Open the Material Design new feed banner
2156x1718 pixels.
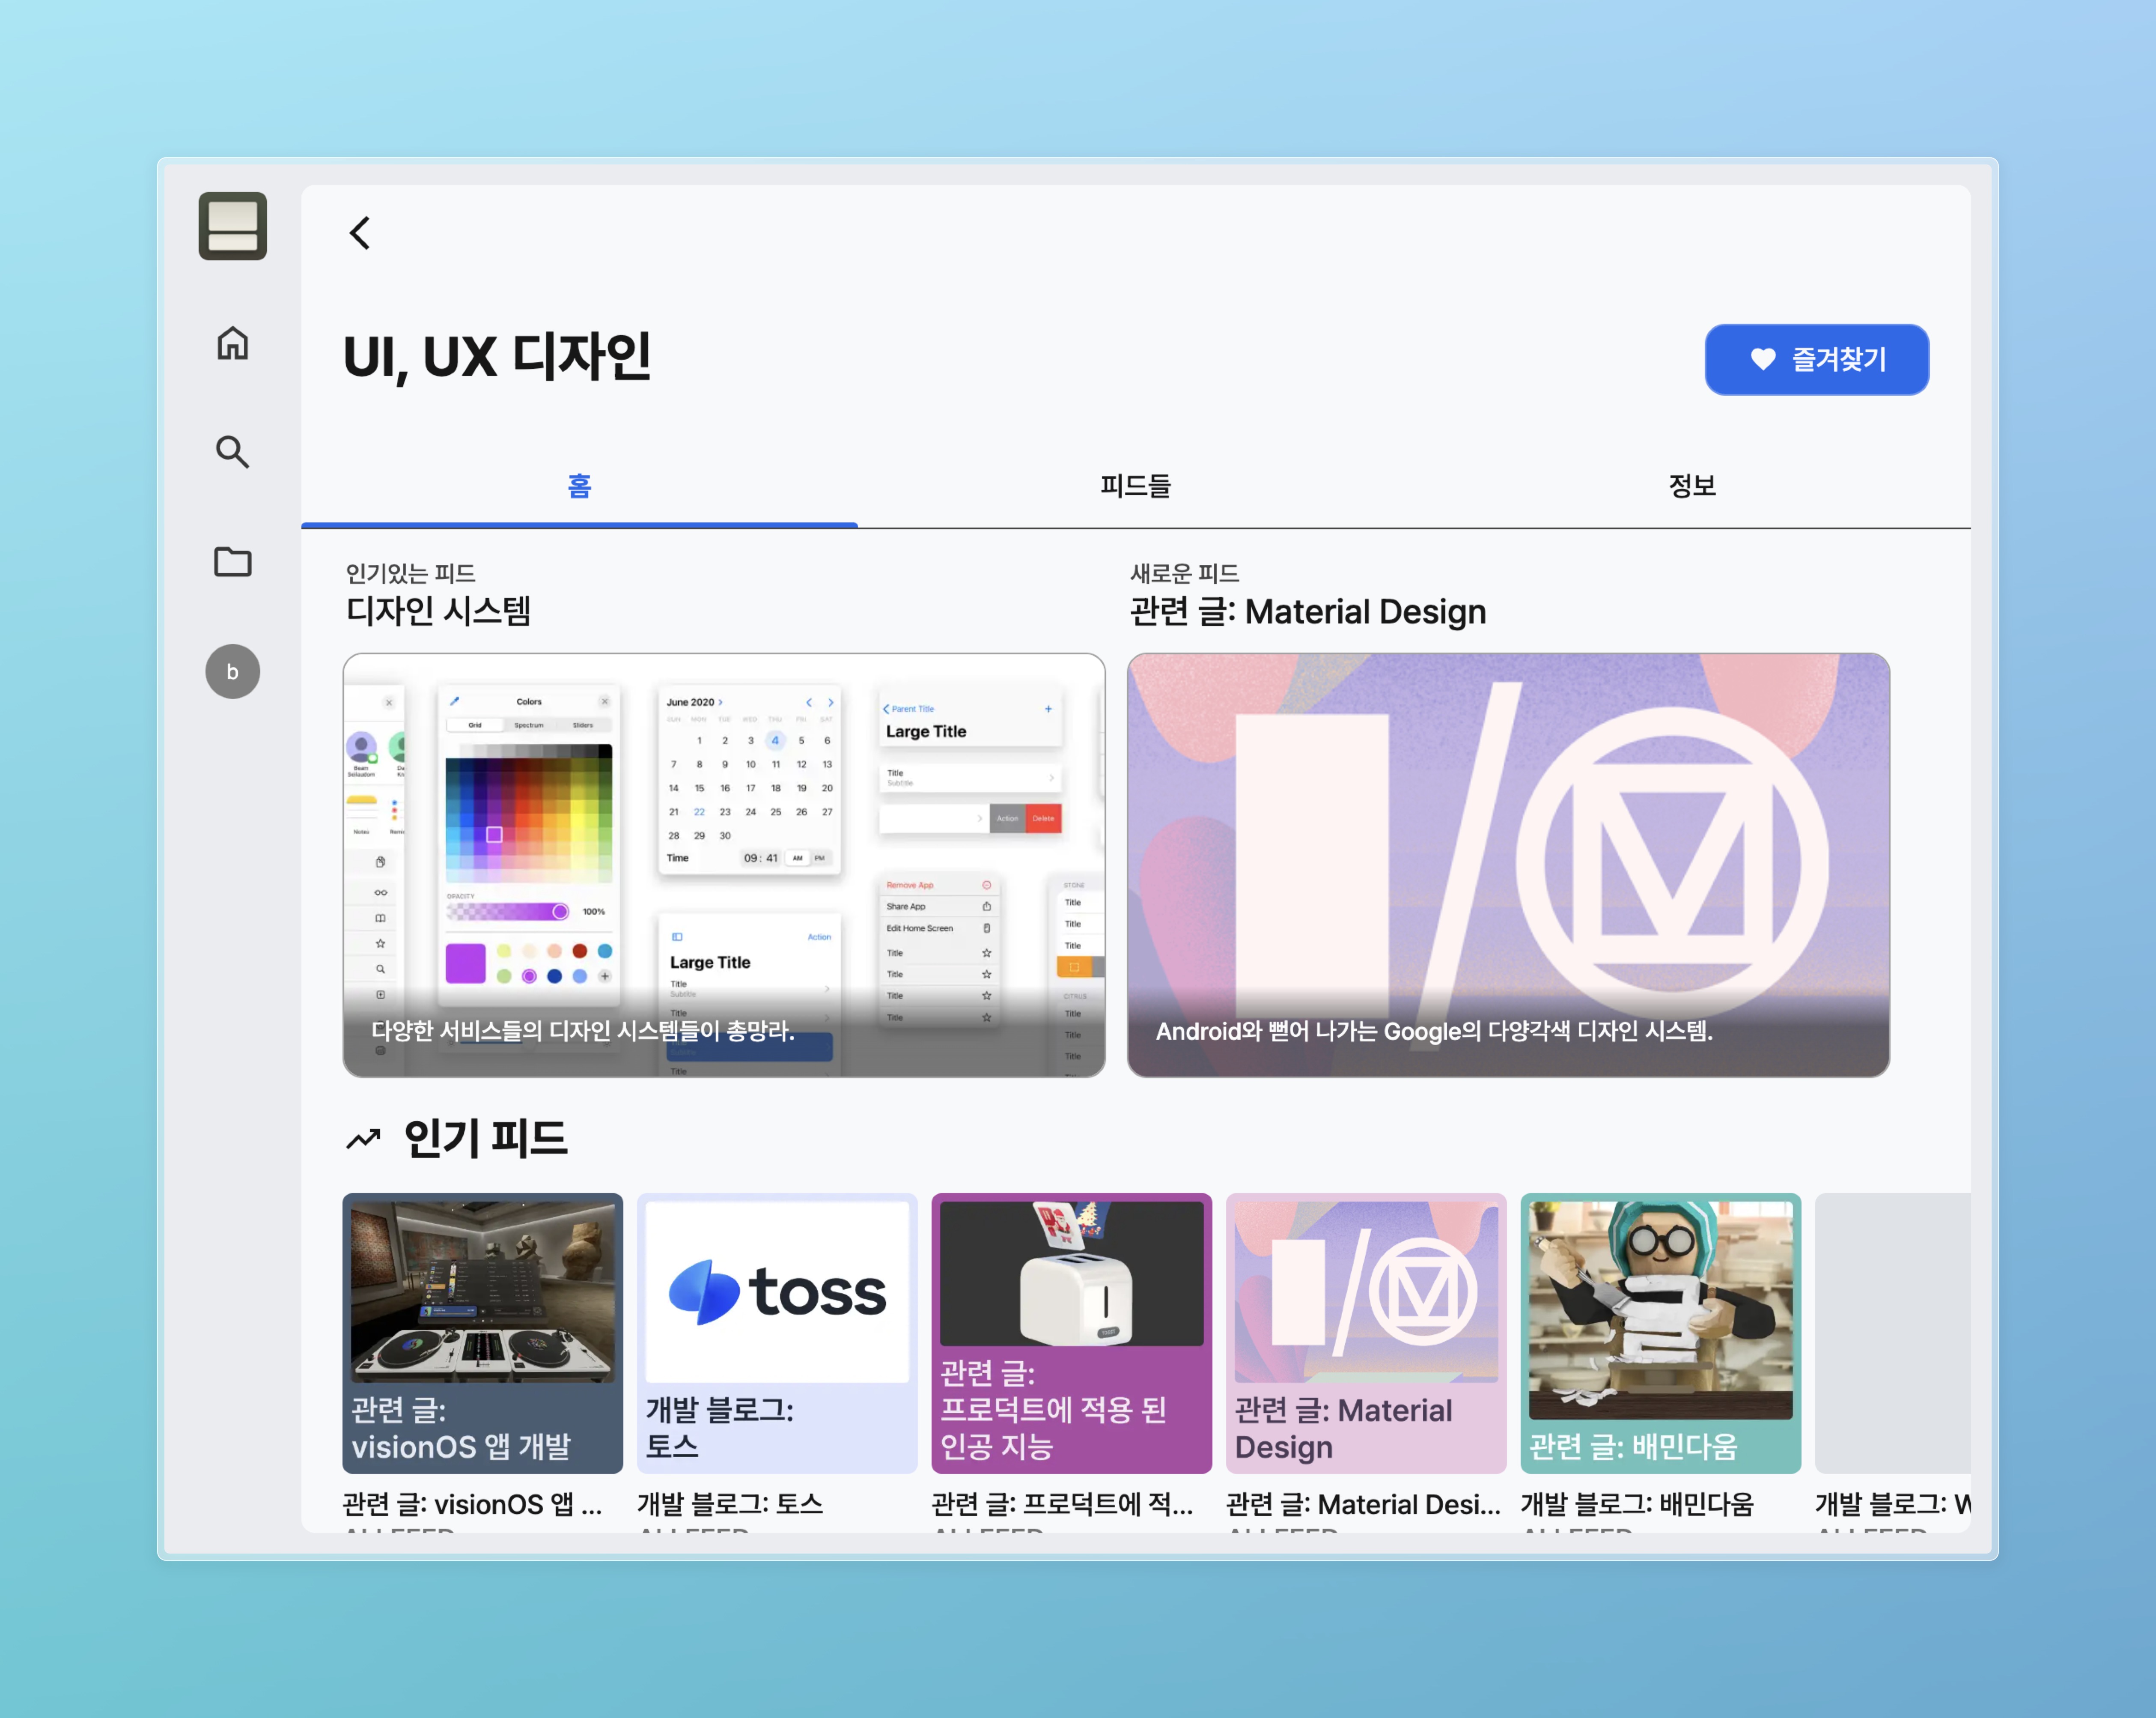point(1508,865)
